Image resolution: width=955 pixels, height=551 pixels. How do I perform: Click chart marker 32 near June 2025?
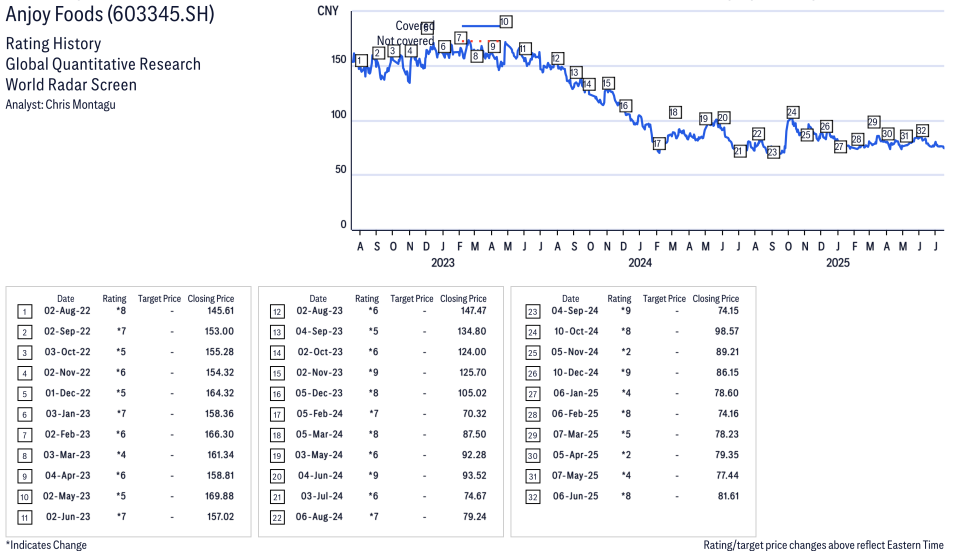922,130
